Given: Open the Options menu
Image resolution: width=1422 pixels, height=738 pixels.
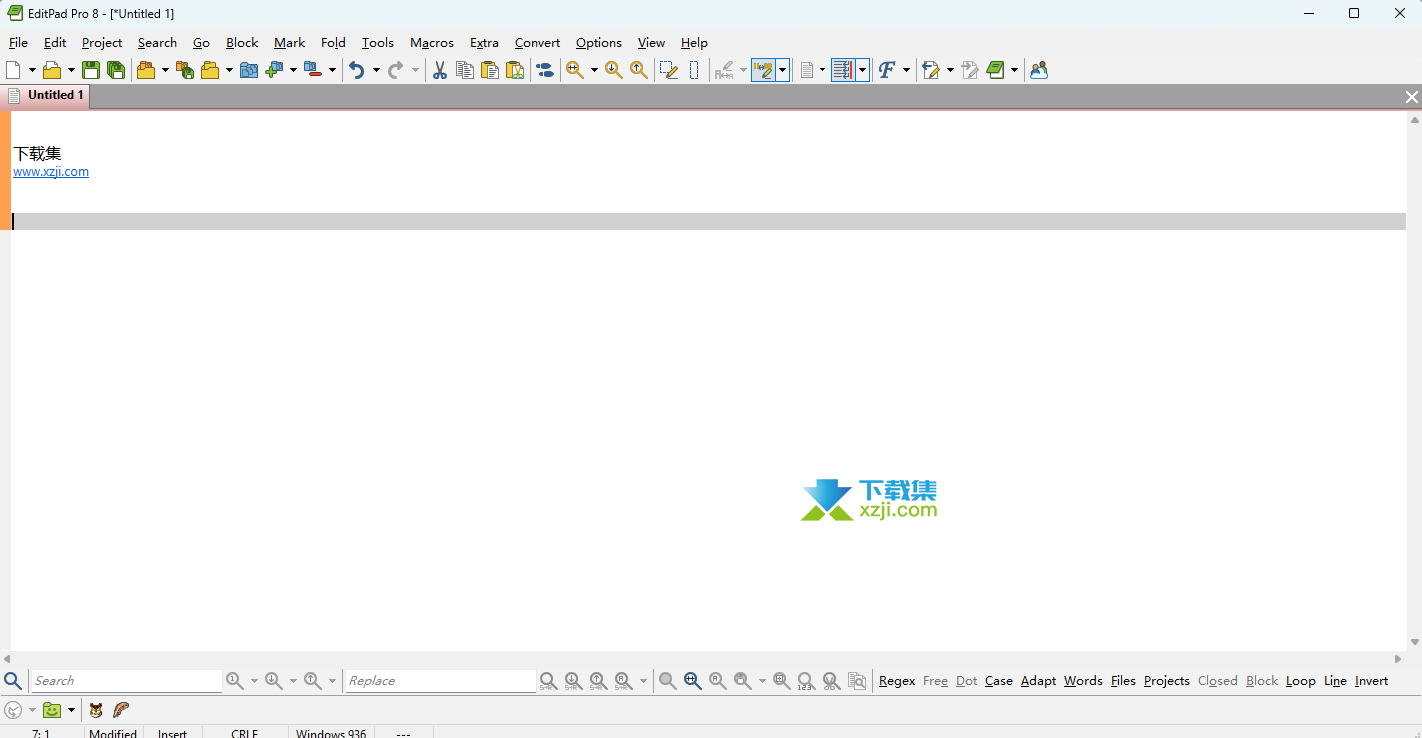Looking at the screenshot, I should [599, 43].
